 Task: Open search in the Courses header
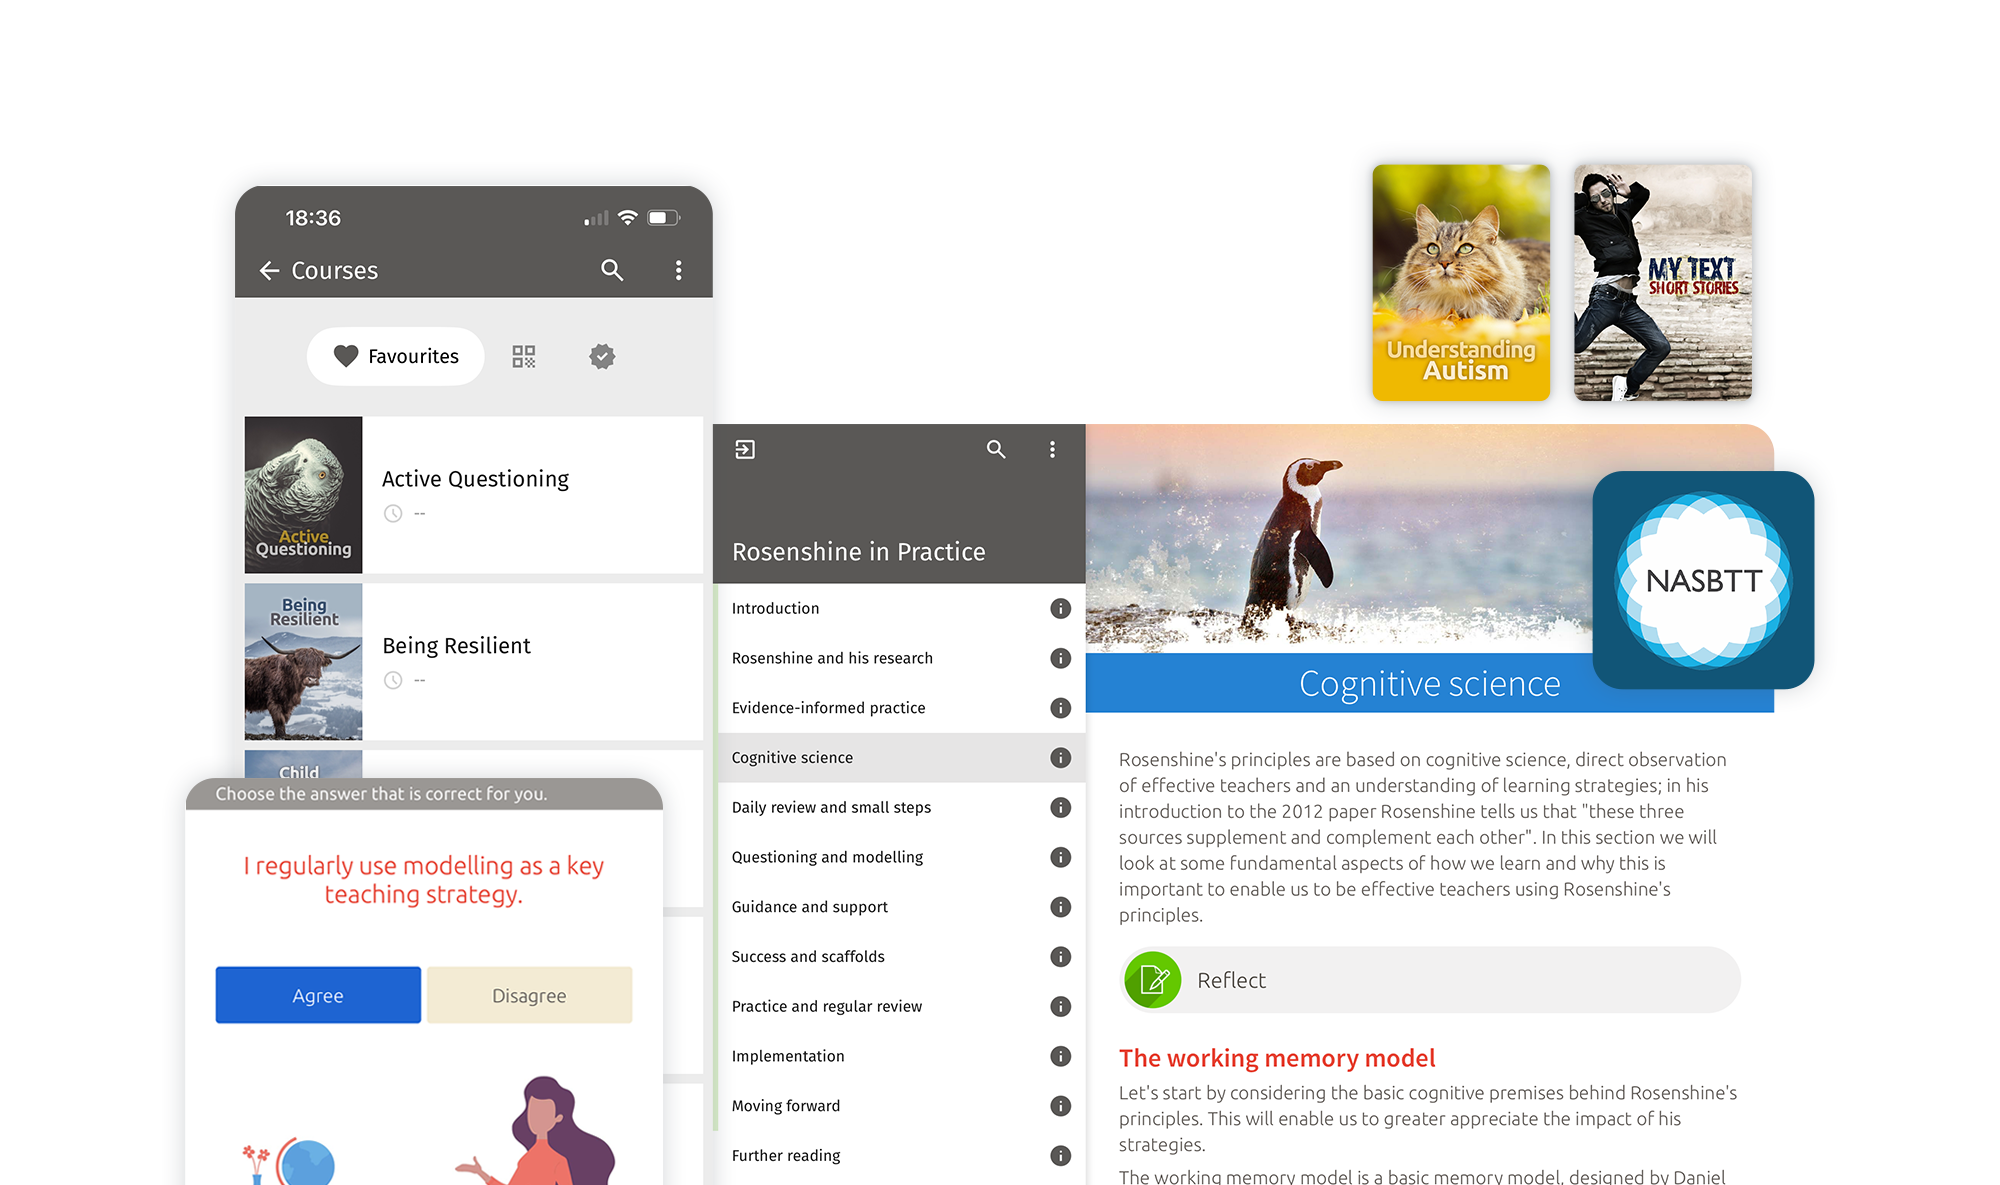(x=612, y=270)
